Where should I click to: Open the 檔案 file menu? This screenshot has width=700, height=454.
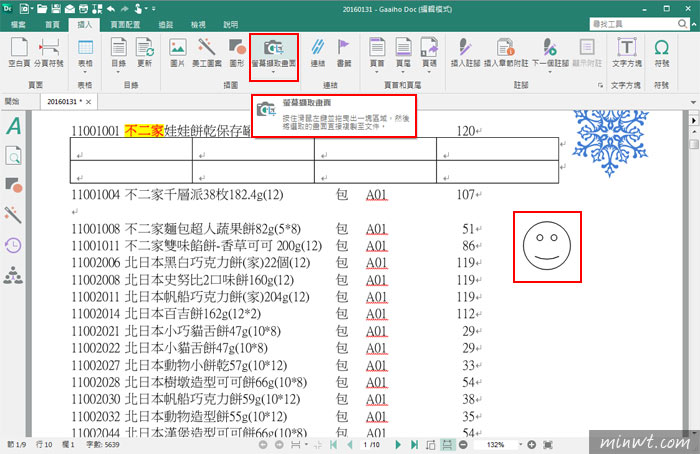[18, 25]
